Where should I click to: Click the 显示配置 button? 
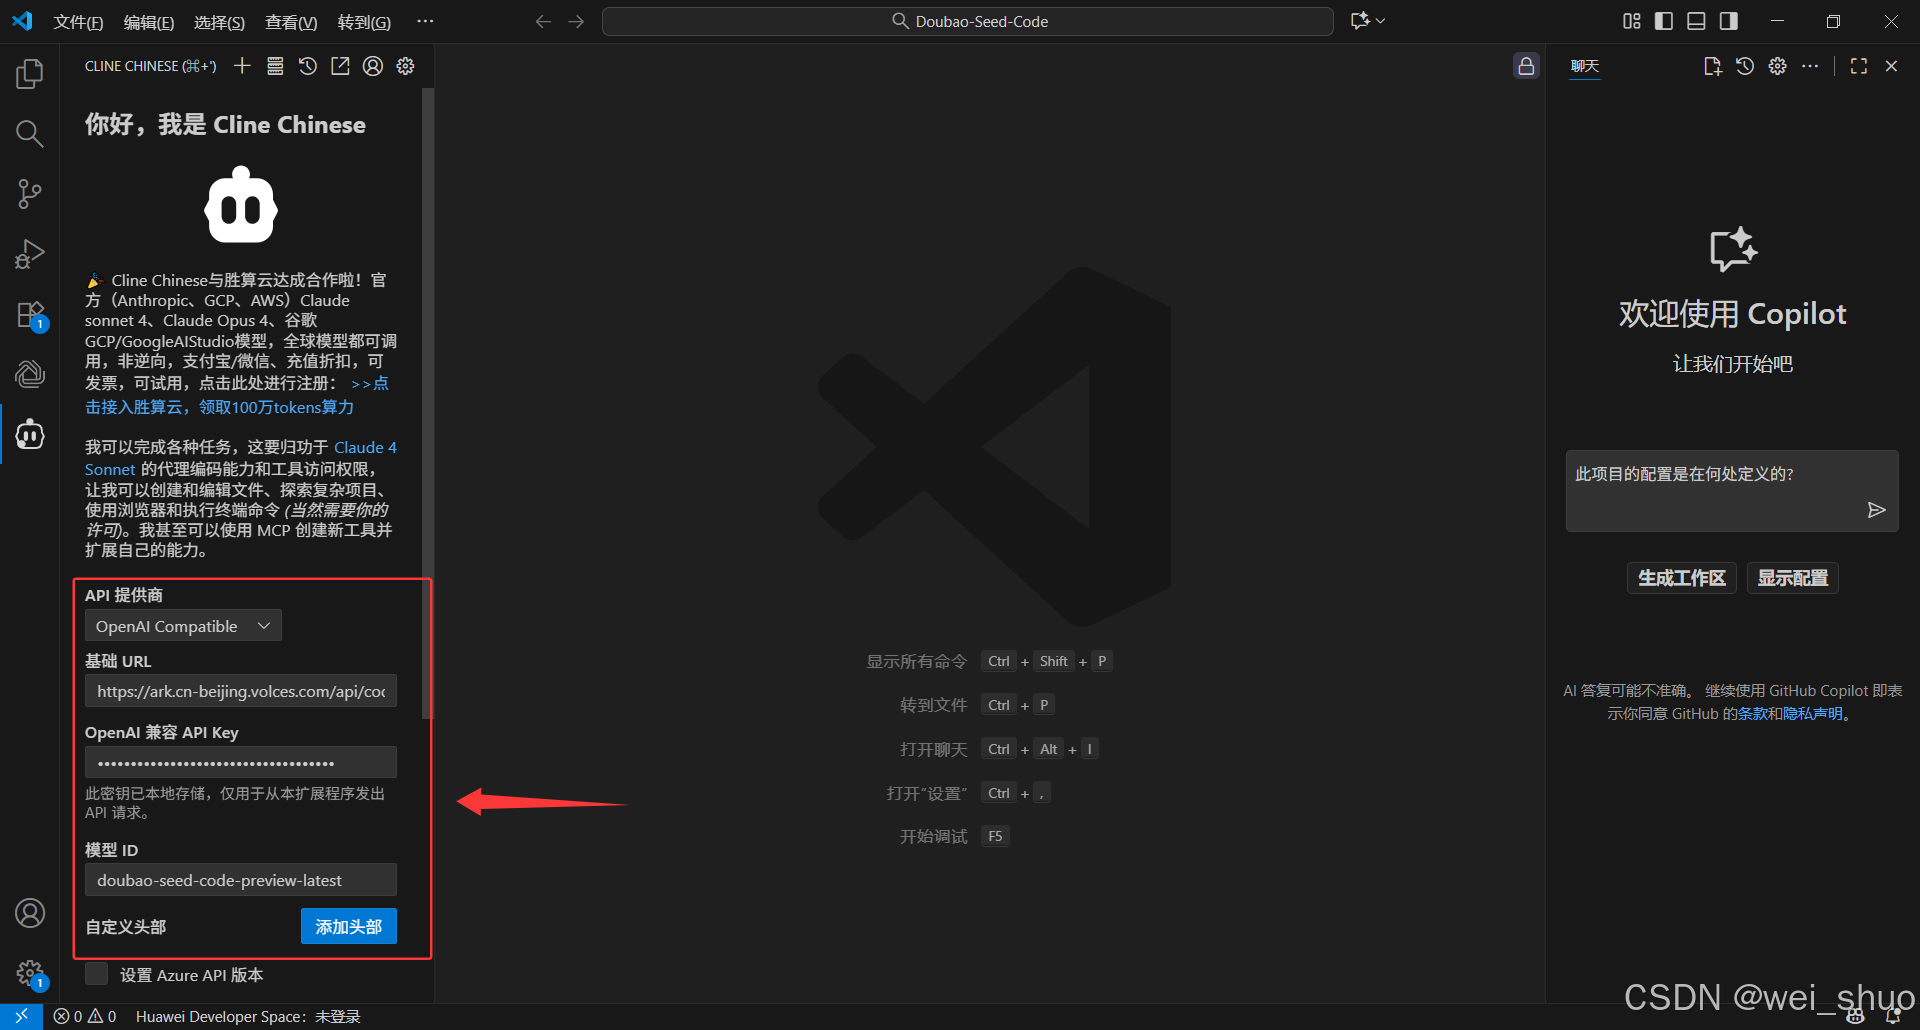click(1793, 578)
